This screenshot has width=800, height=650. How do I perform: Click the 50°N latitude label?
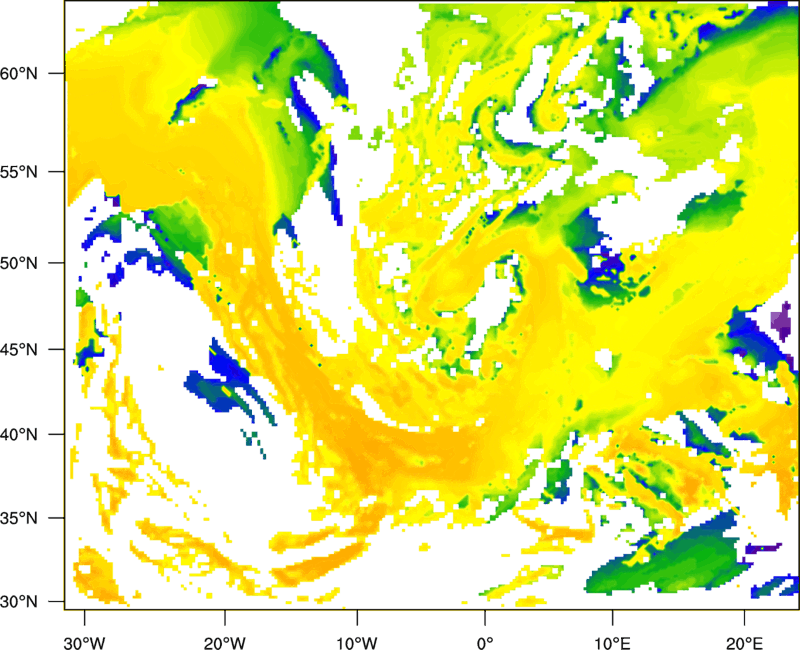click(x=19, y=263)
